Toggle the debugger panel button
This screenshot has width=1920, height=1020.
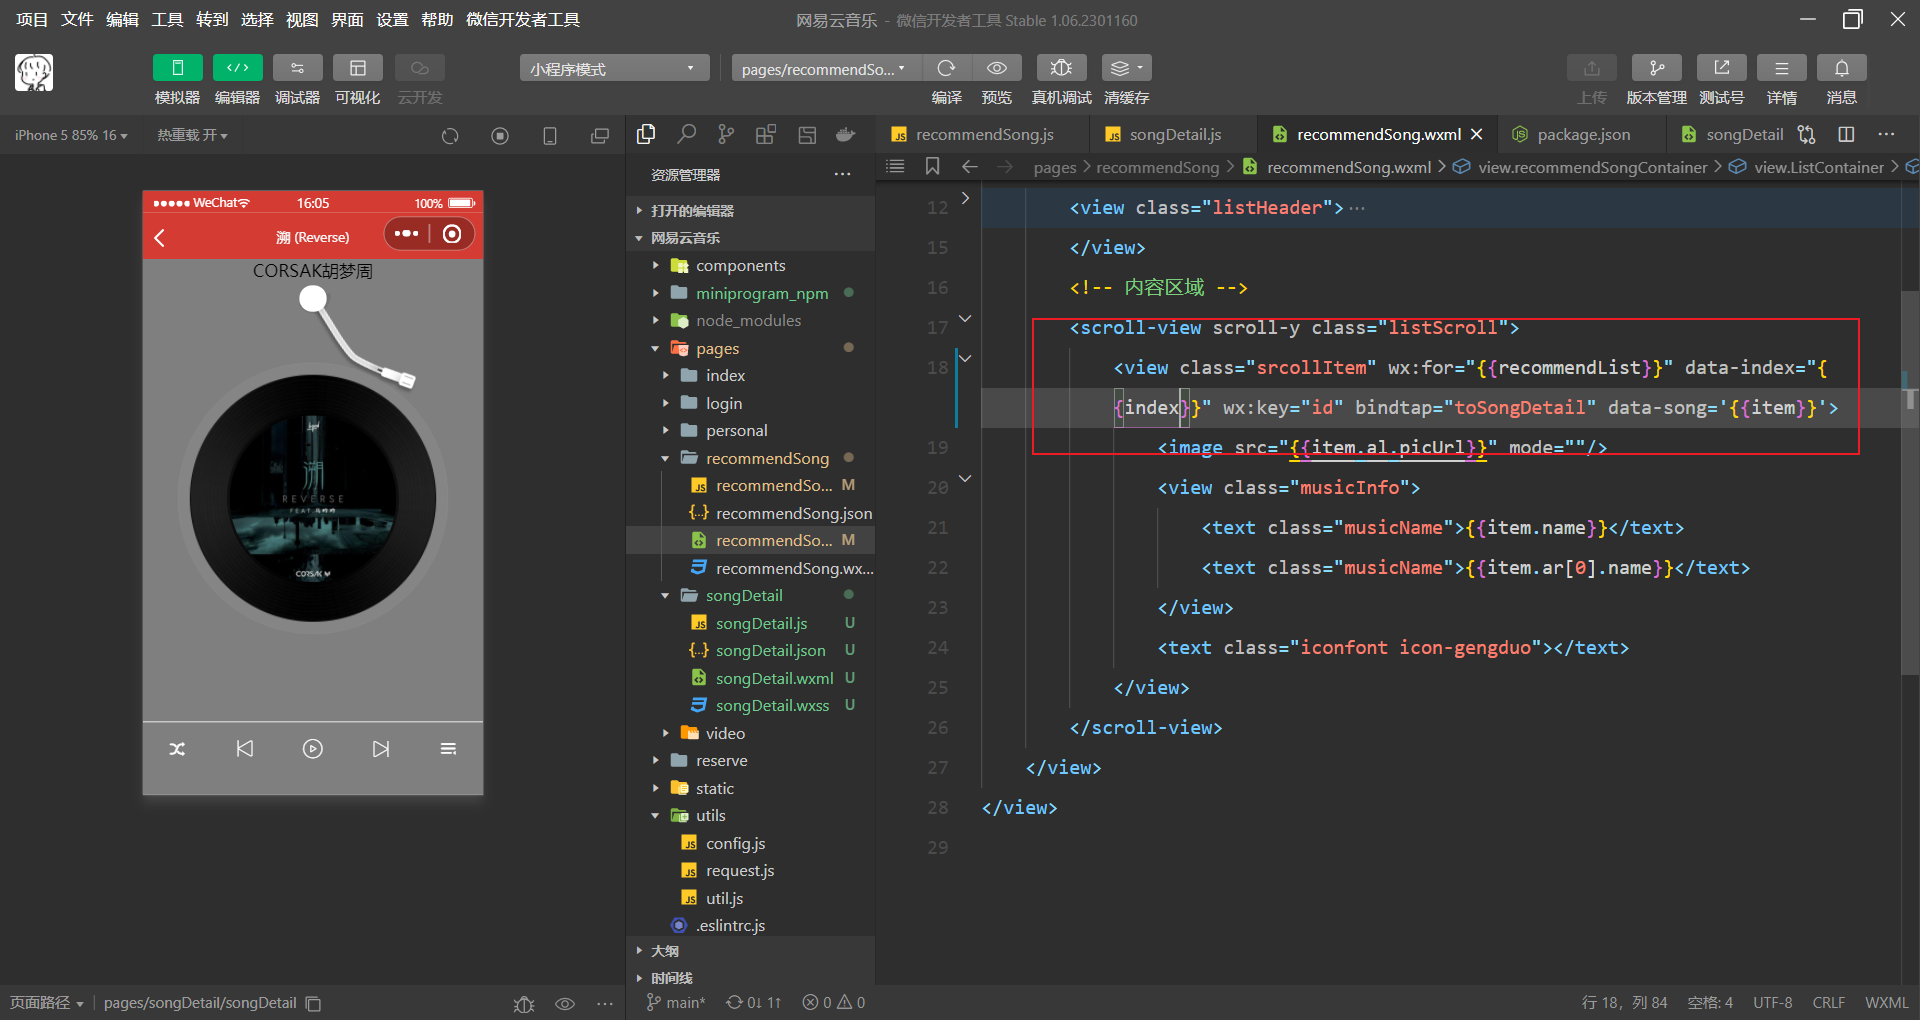pos(297,68)
